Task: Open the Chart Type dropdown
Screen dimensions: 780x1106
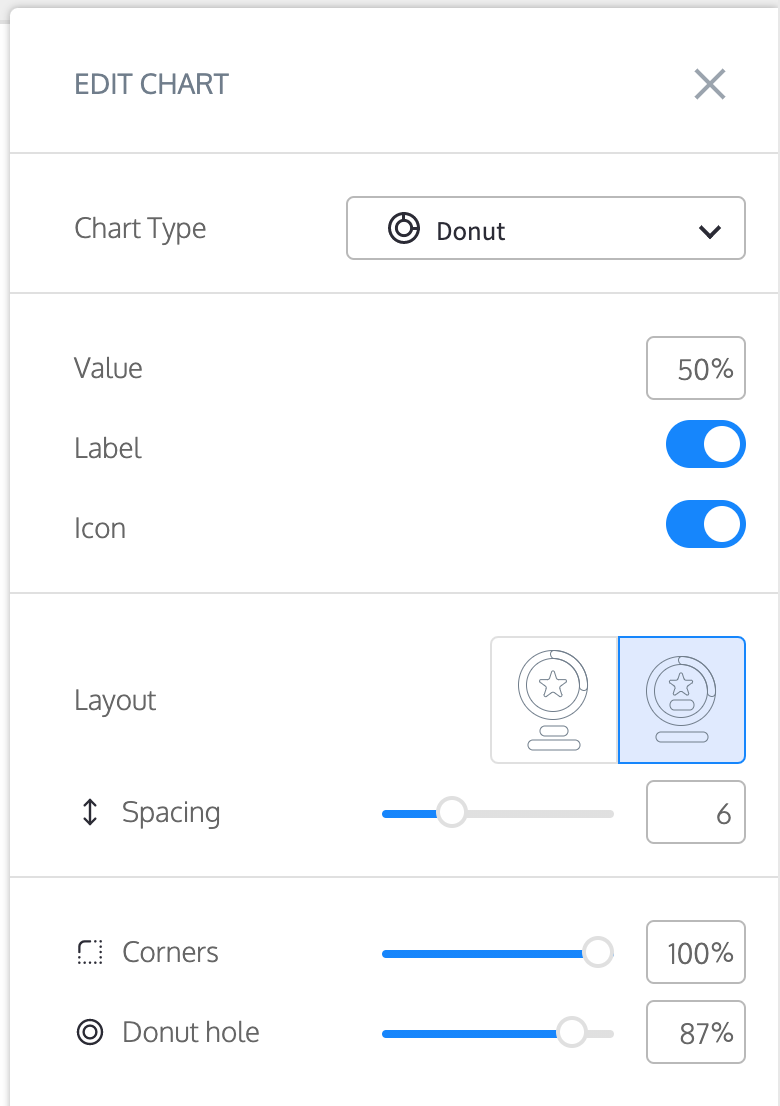Action: point(546,229)
